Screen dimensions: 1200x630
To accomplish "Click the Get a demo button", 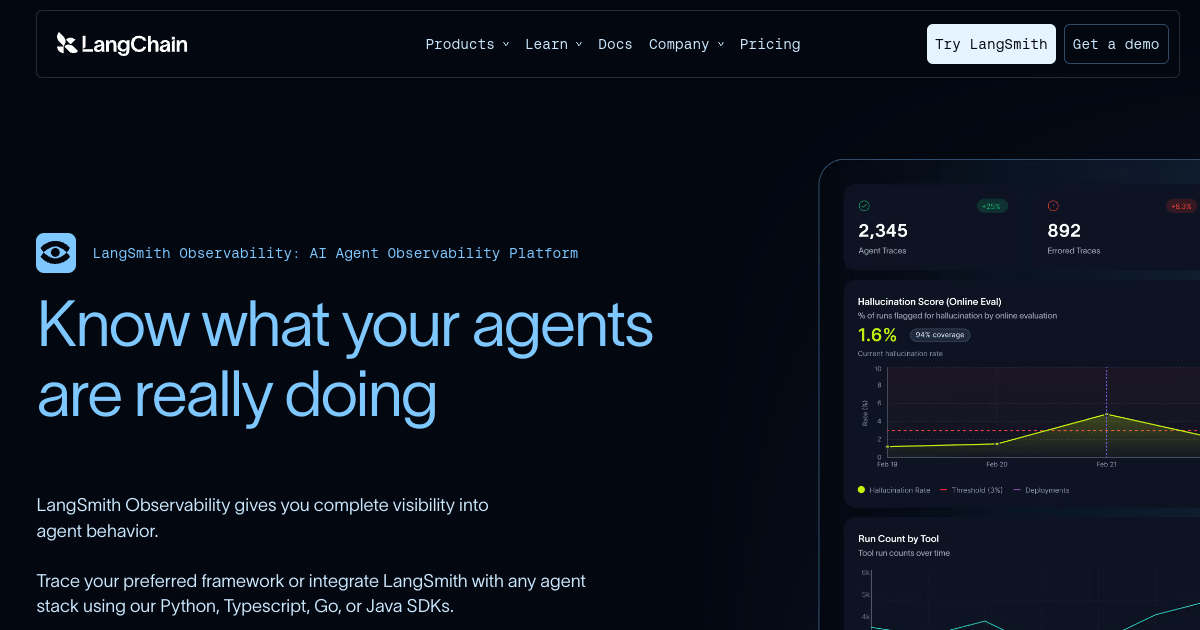I will 1116,44.
